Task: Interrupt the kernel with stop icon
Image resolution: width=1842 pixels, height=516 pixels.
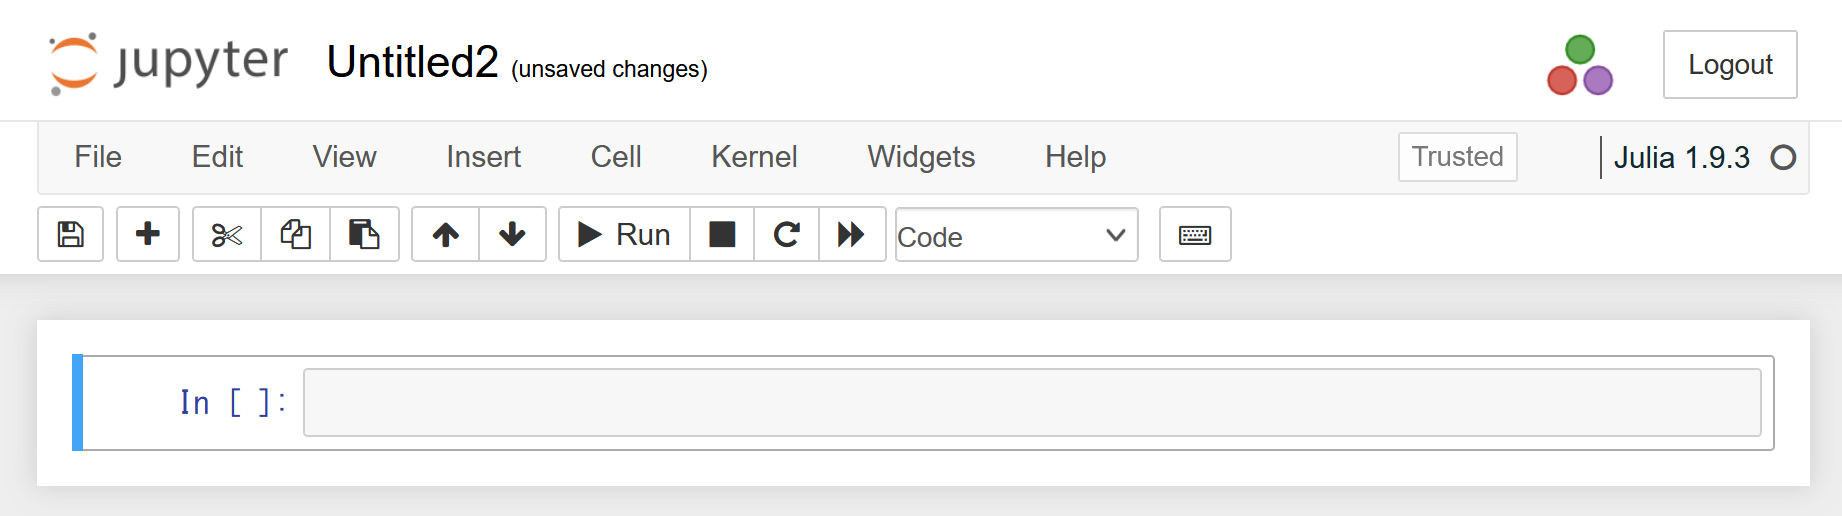Action: pos(722,235)
